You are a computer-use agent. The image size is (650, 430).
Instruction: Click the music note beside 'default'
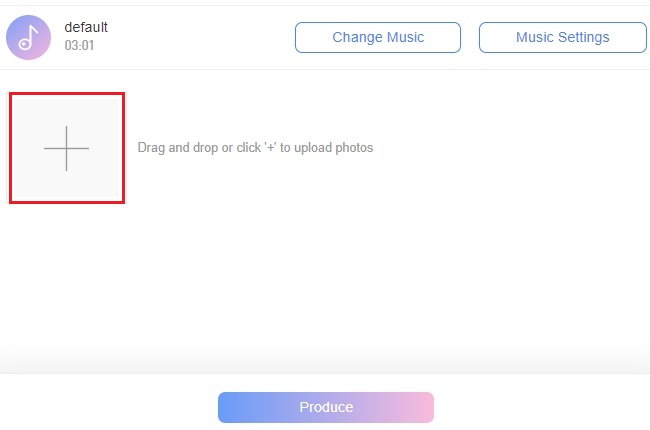pyautogui.click(x=28, y=37)
